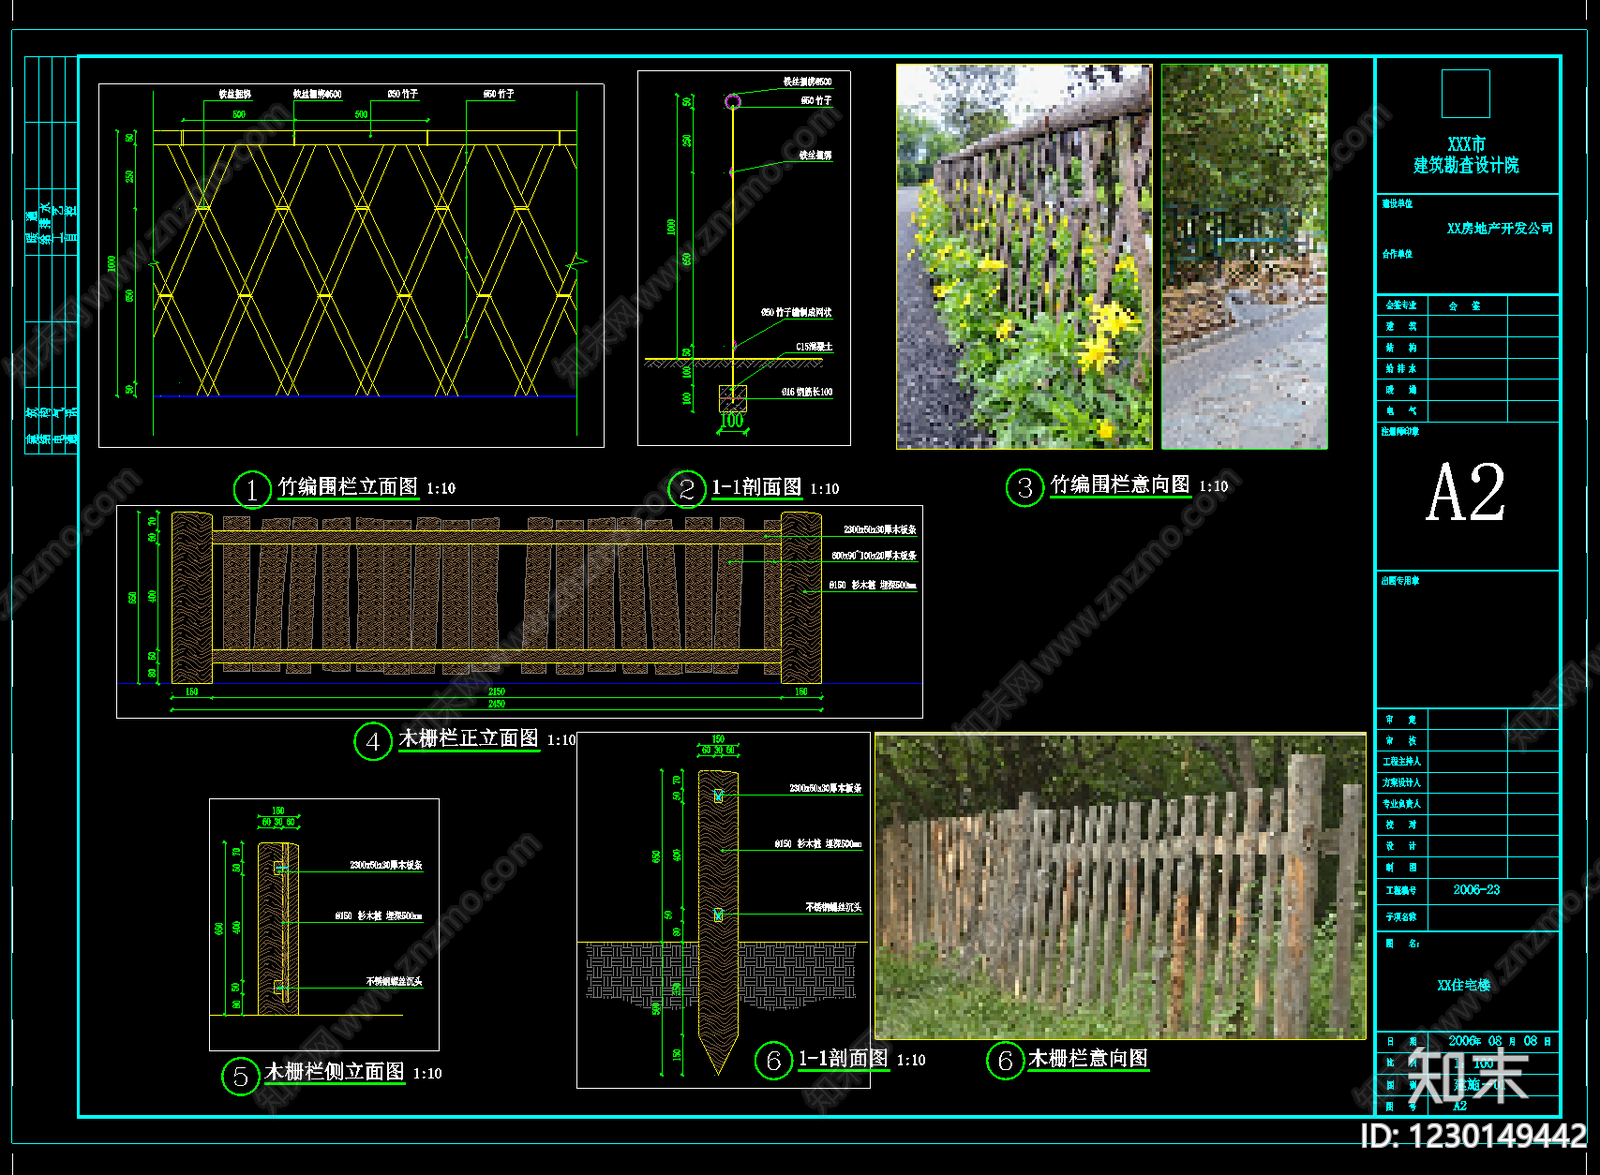Screen dimensions: 1600x1175
Task: Select the 木栅栏正立面图 title text
Action: coord(468,738)
